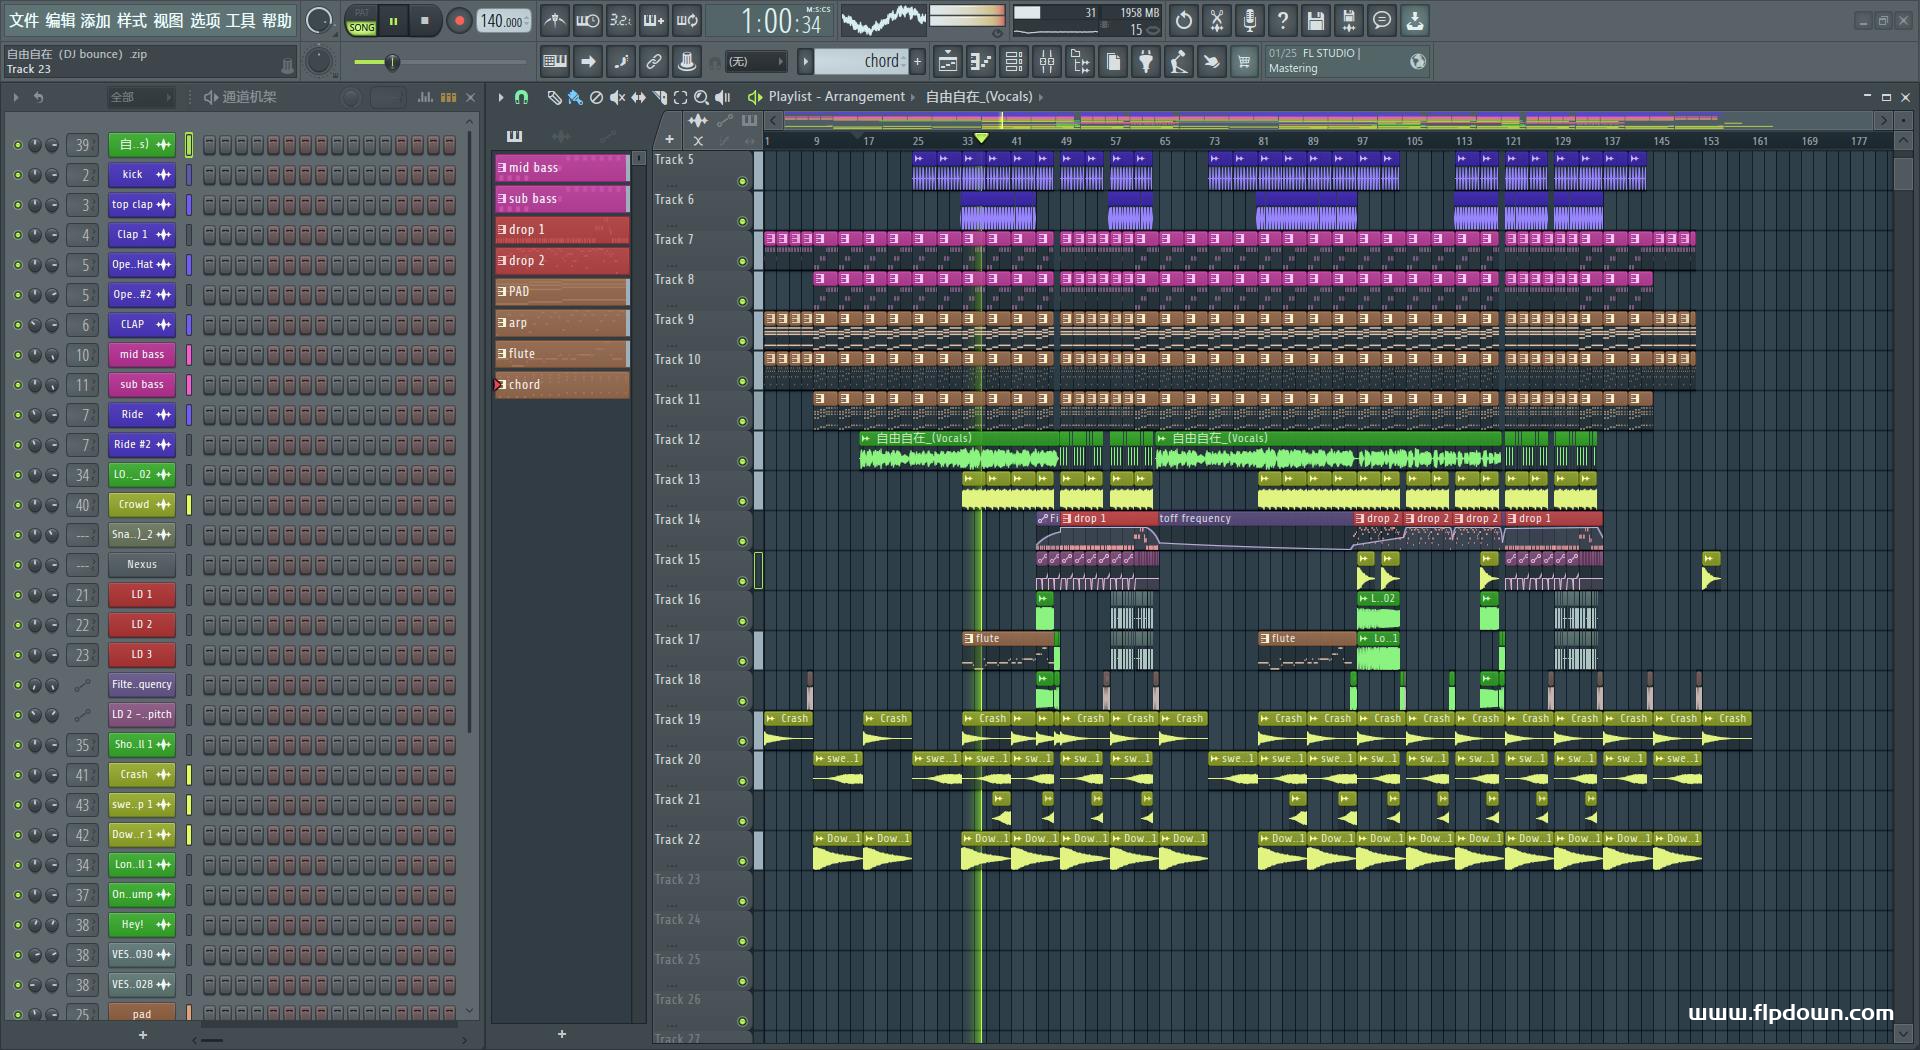Click the record button

coord(459,20)
